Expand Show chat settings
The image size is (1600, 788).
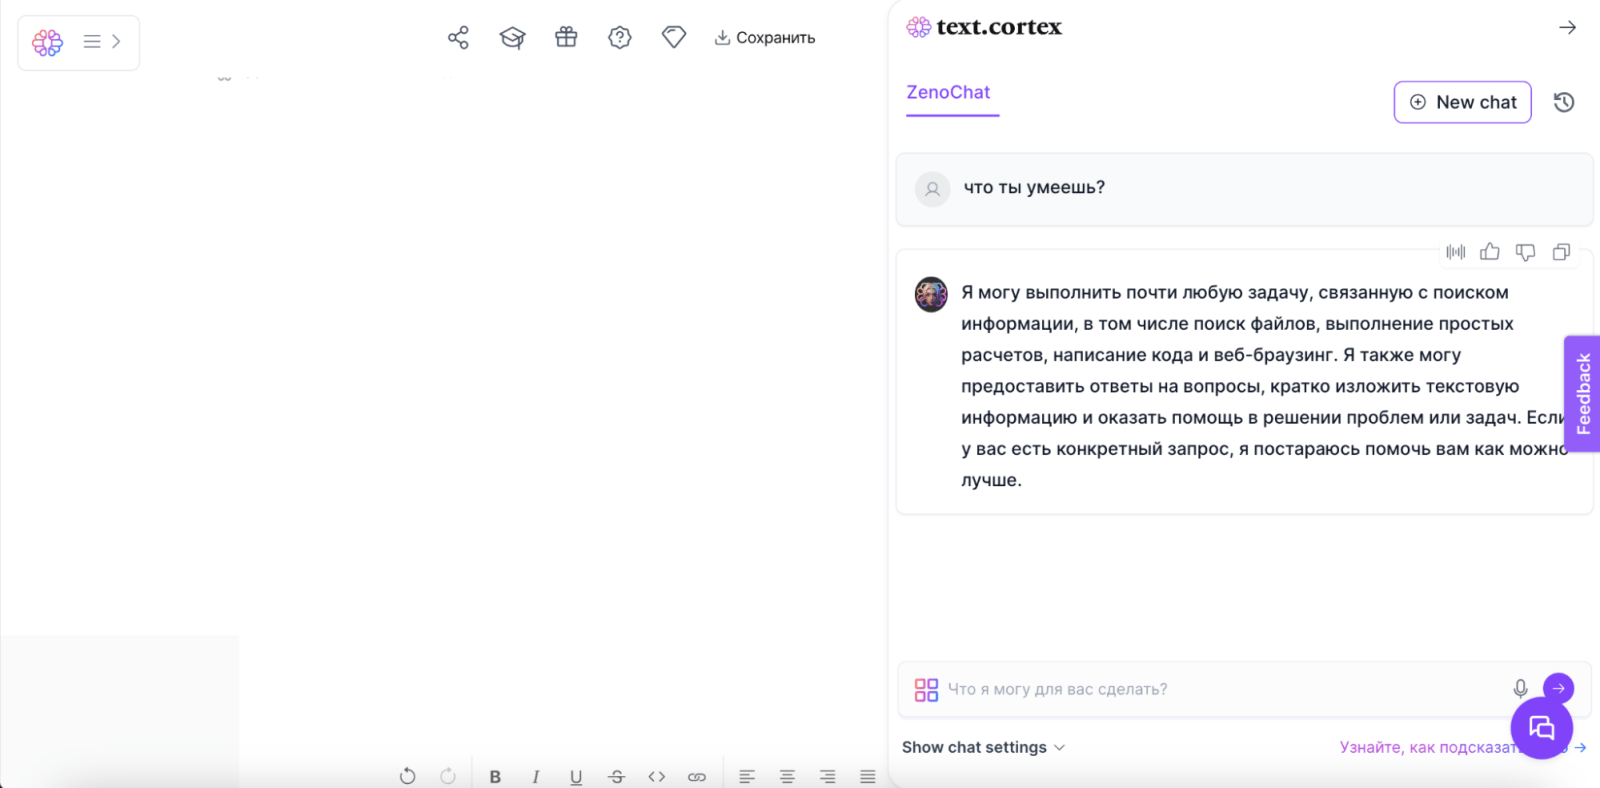tap(983, 747)
